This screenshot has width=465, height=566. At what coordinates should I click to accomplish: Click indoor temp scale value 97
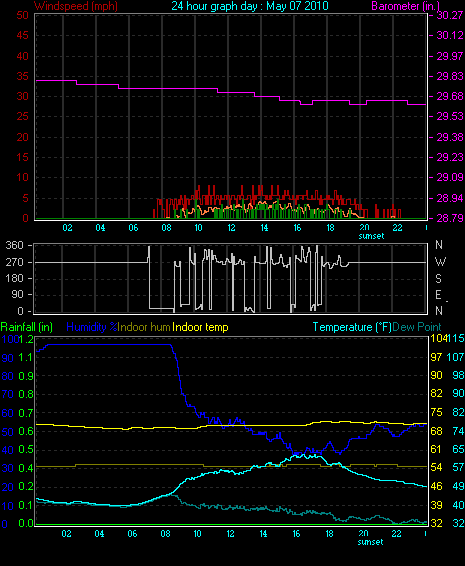click(436, 357)
